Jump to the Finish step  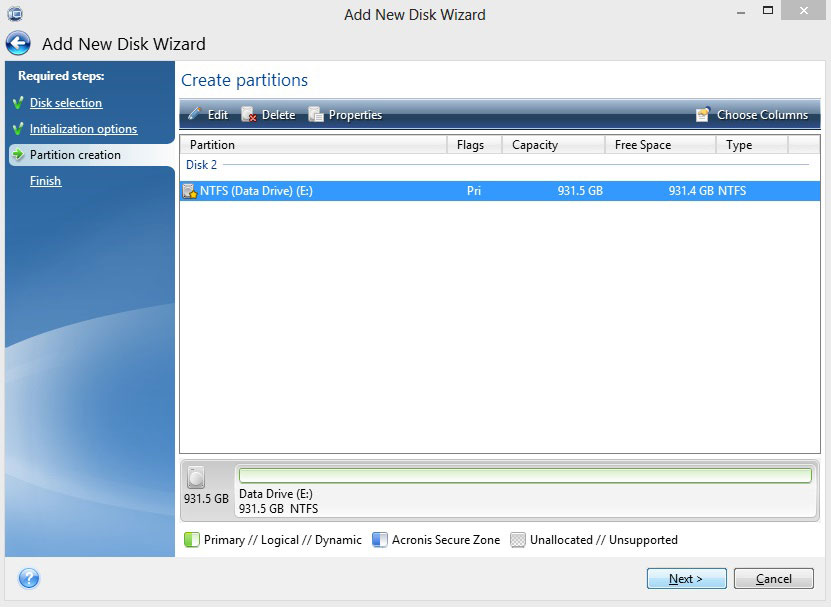pos(45,181)
